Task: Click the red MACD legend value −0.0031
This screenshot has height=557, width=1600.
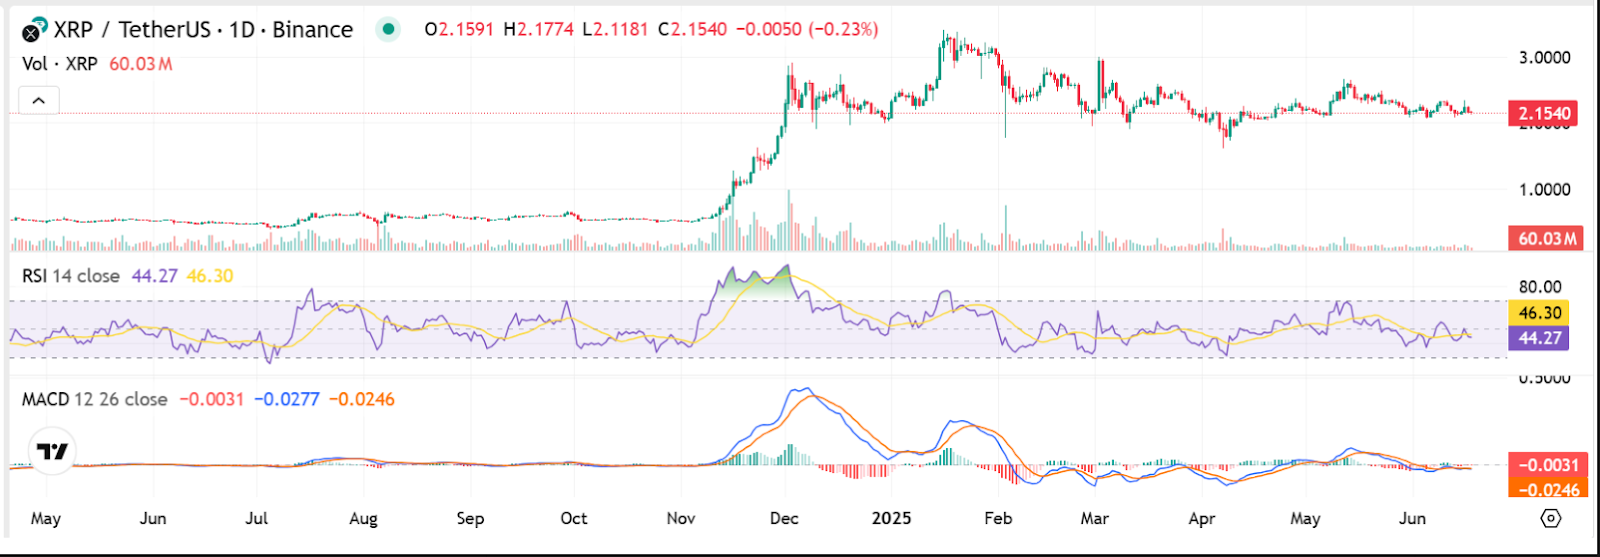Action: (x=212, y=399)
